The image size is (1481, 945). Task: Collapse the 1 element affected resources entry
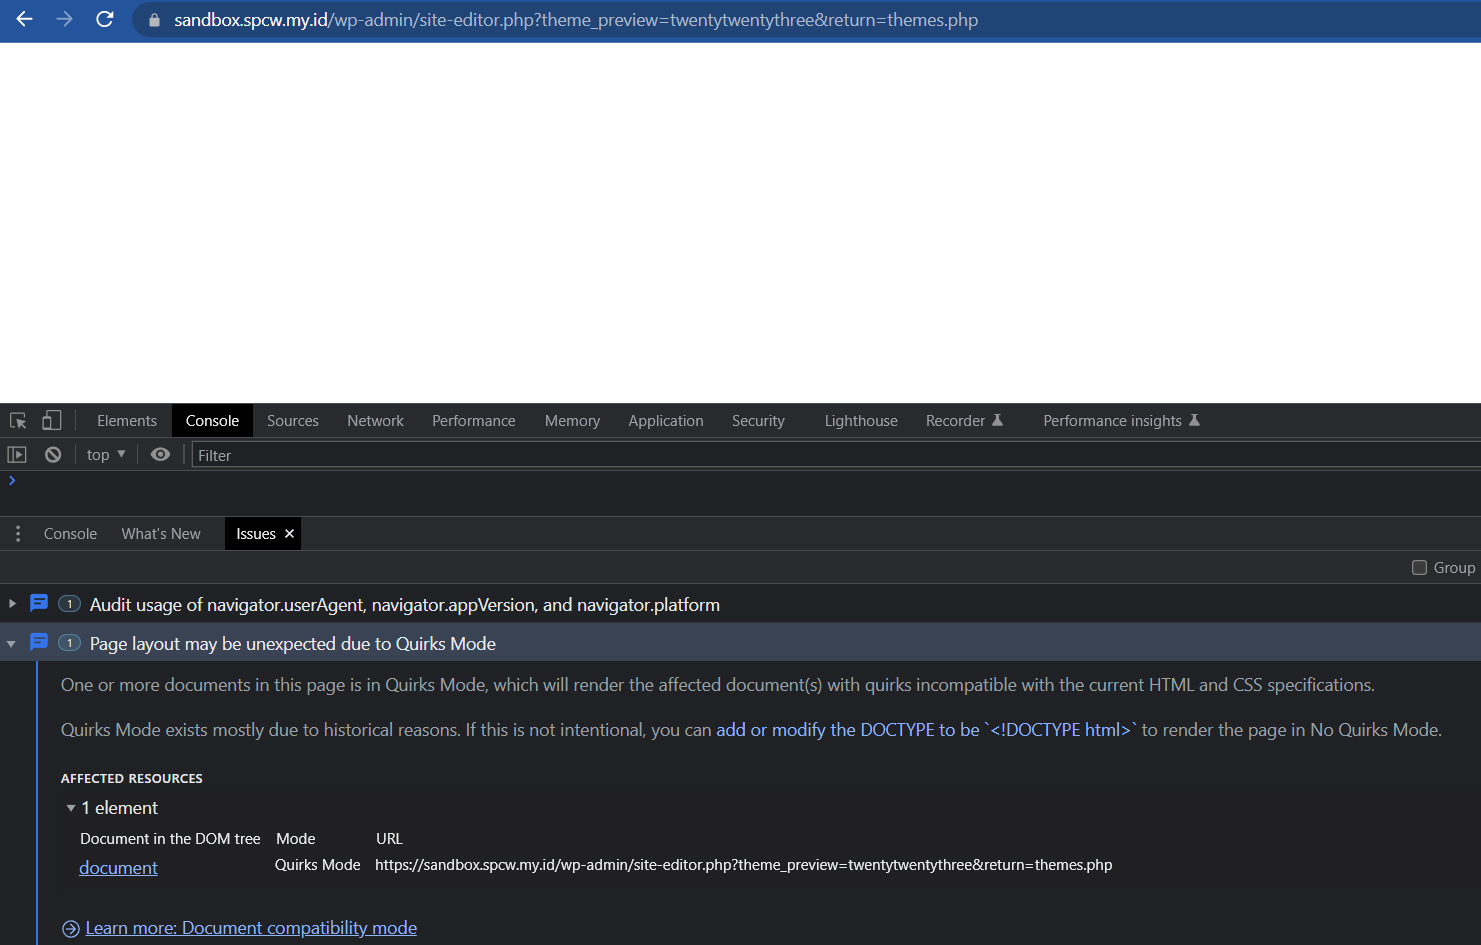point(70,807)
